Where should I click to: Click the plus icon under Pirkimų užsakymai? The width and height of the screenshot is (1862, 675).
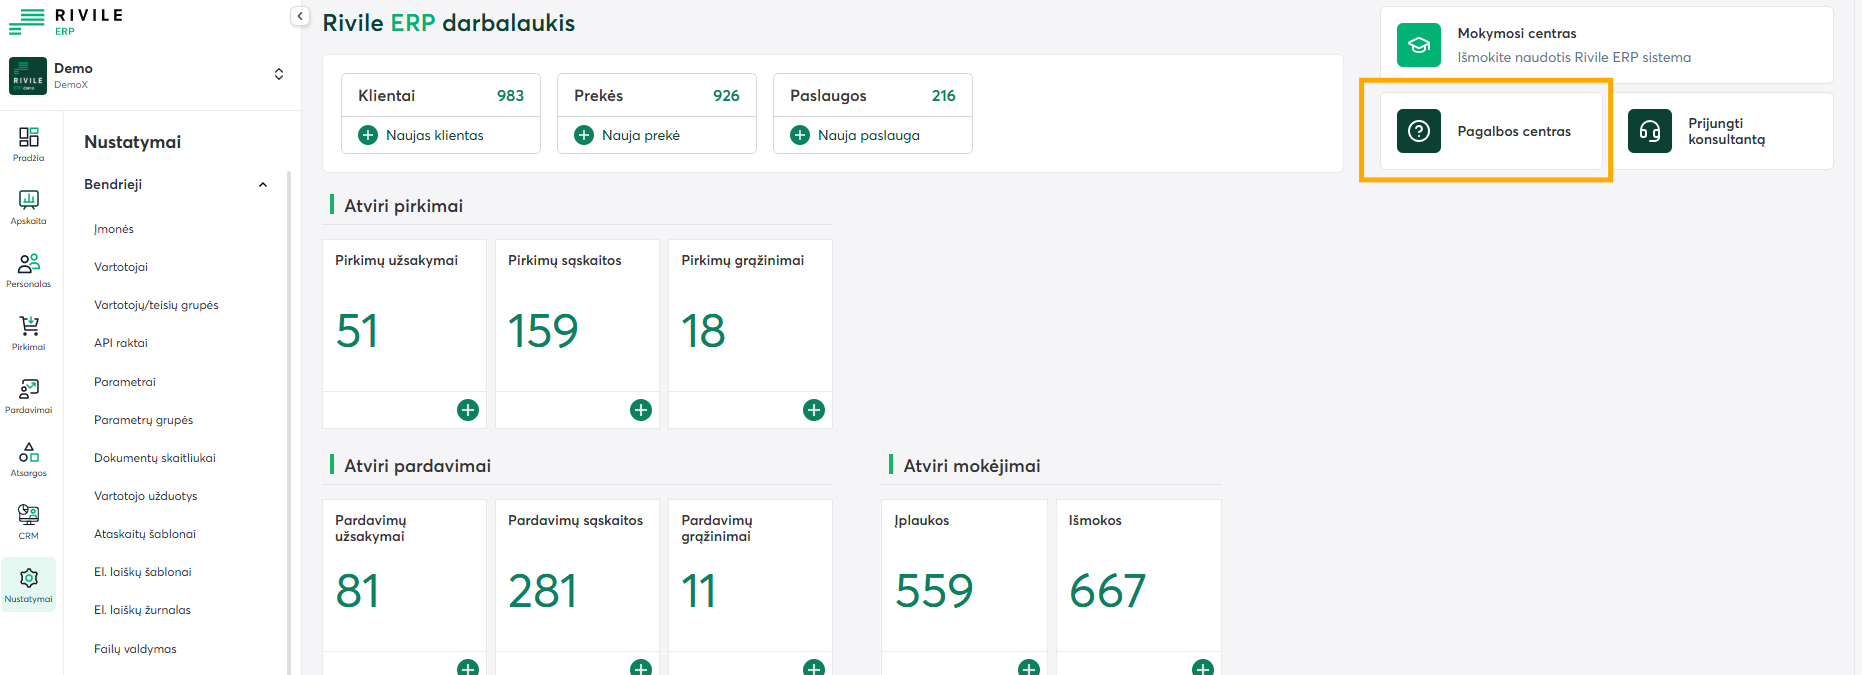tap(468, 410)
